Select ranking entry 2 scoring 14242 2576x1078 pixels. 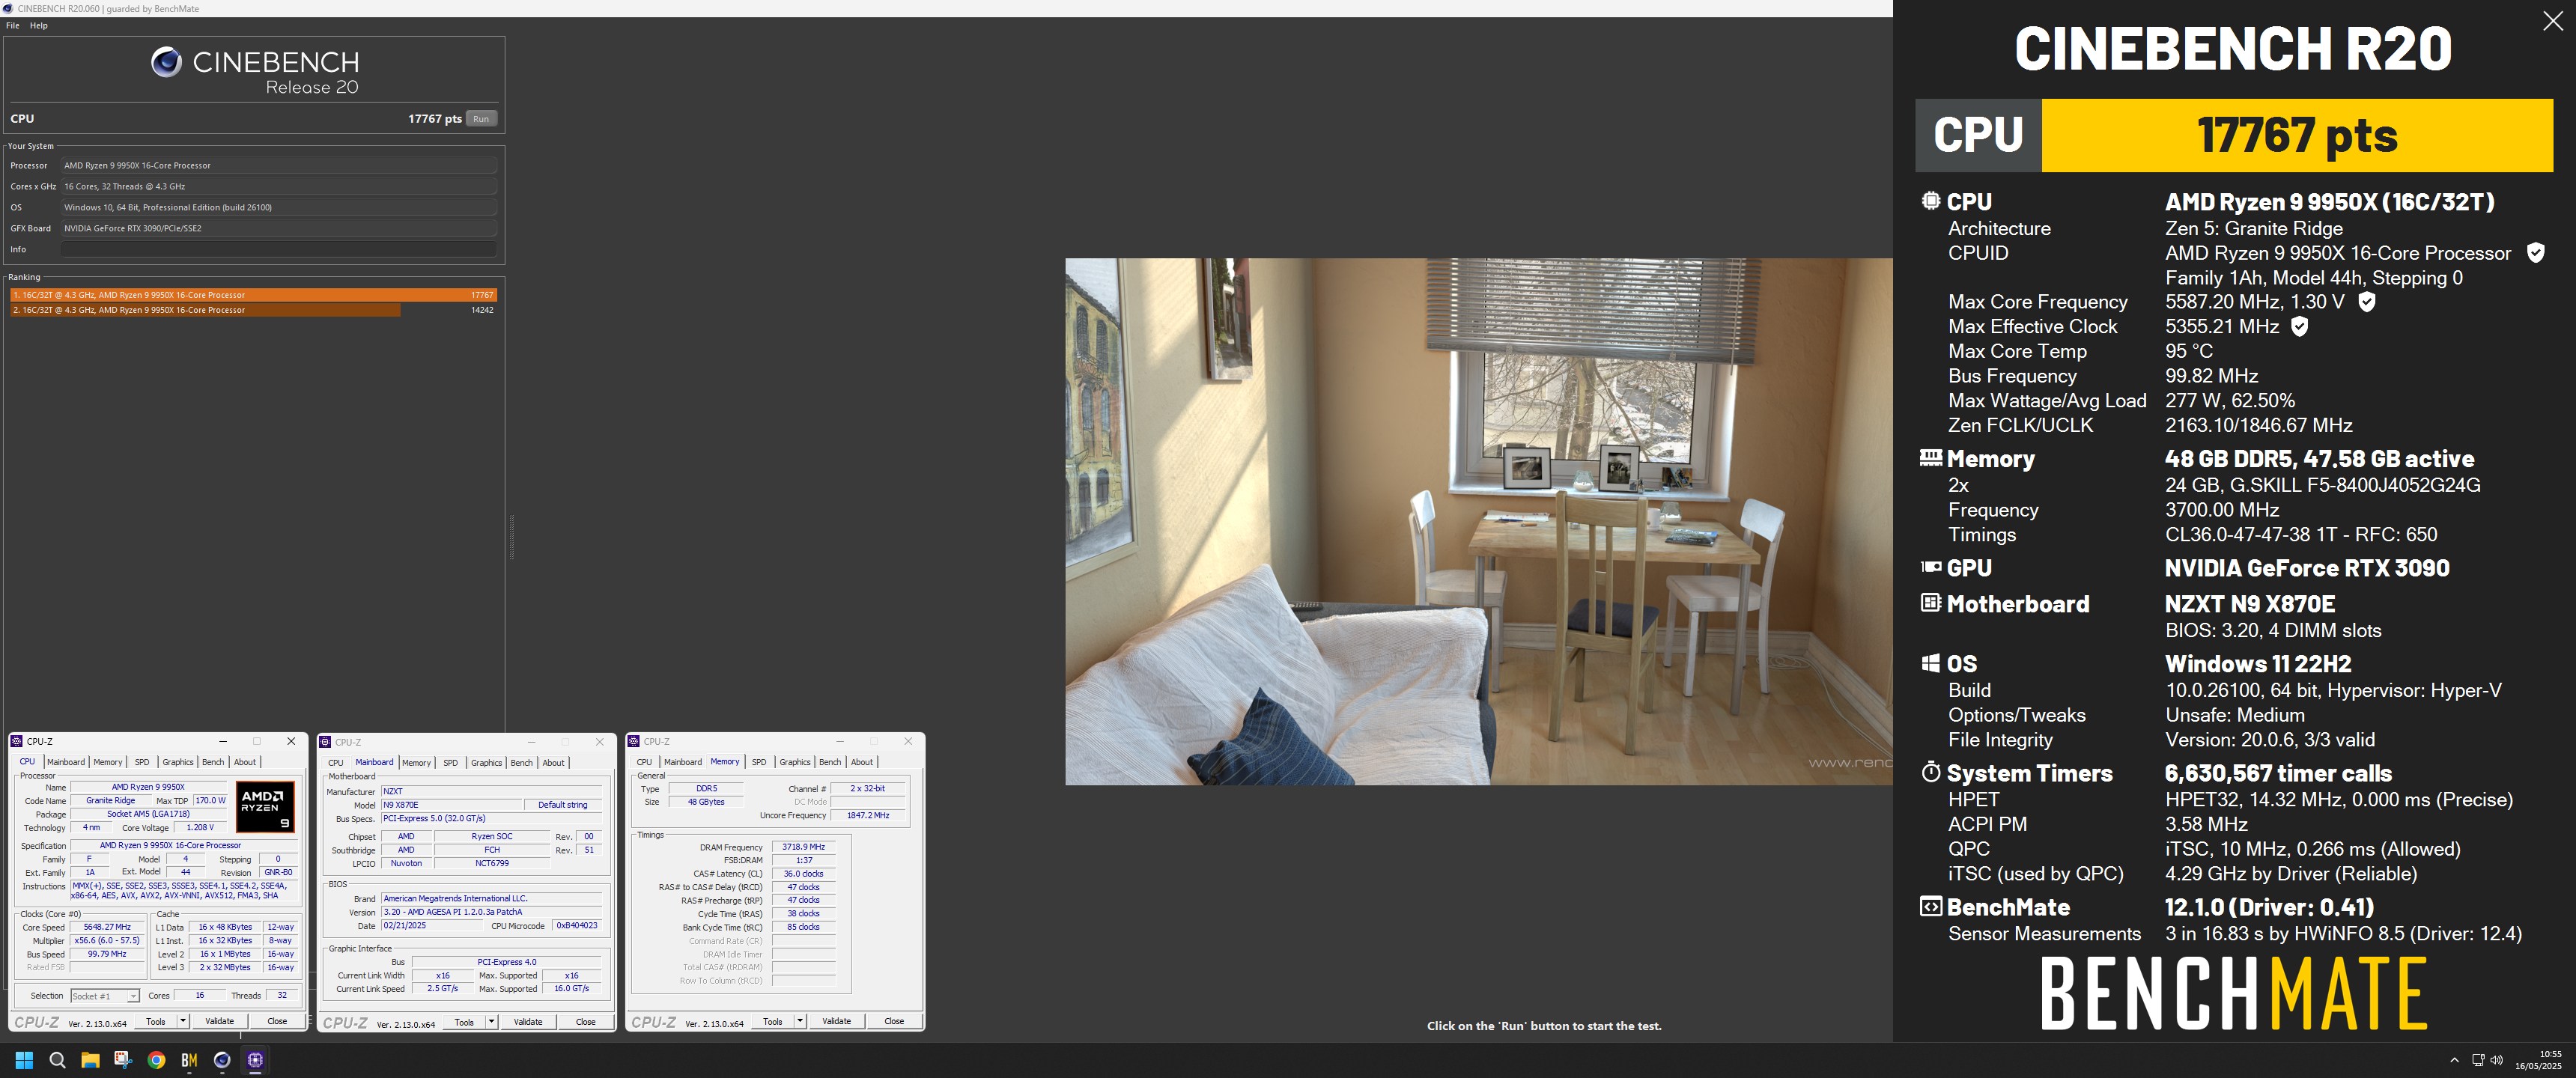[x=253, y=310]
